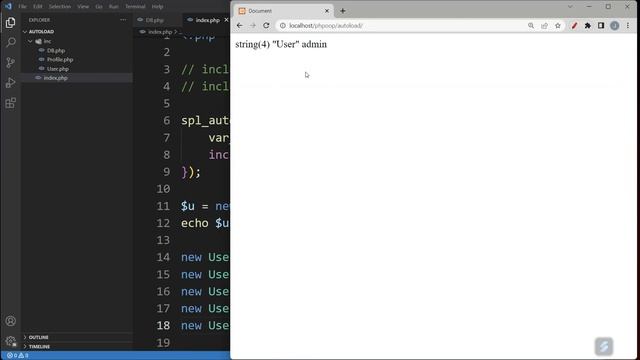
Task: Open the Search view in activity bar
Action: point(11,42)
